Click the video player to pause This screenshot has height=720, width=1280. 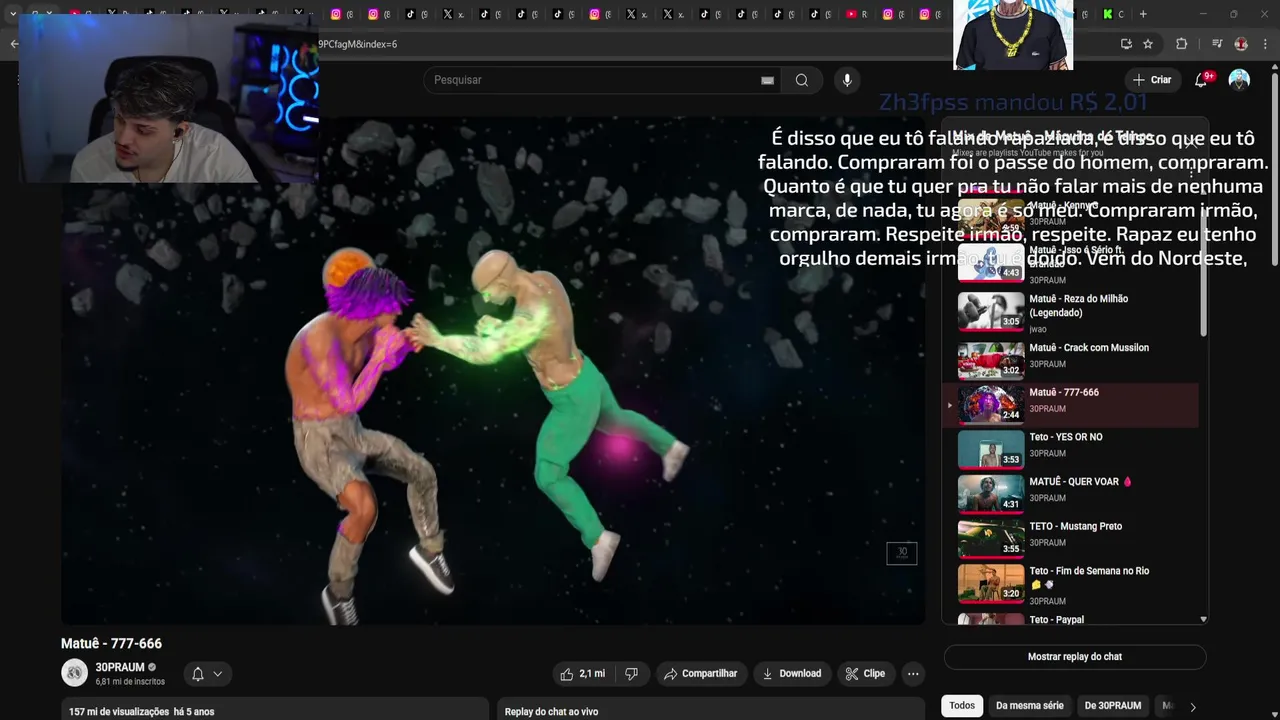point(493,370)
